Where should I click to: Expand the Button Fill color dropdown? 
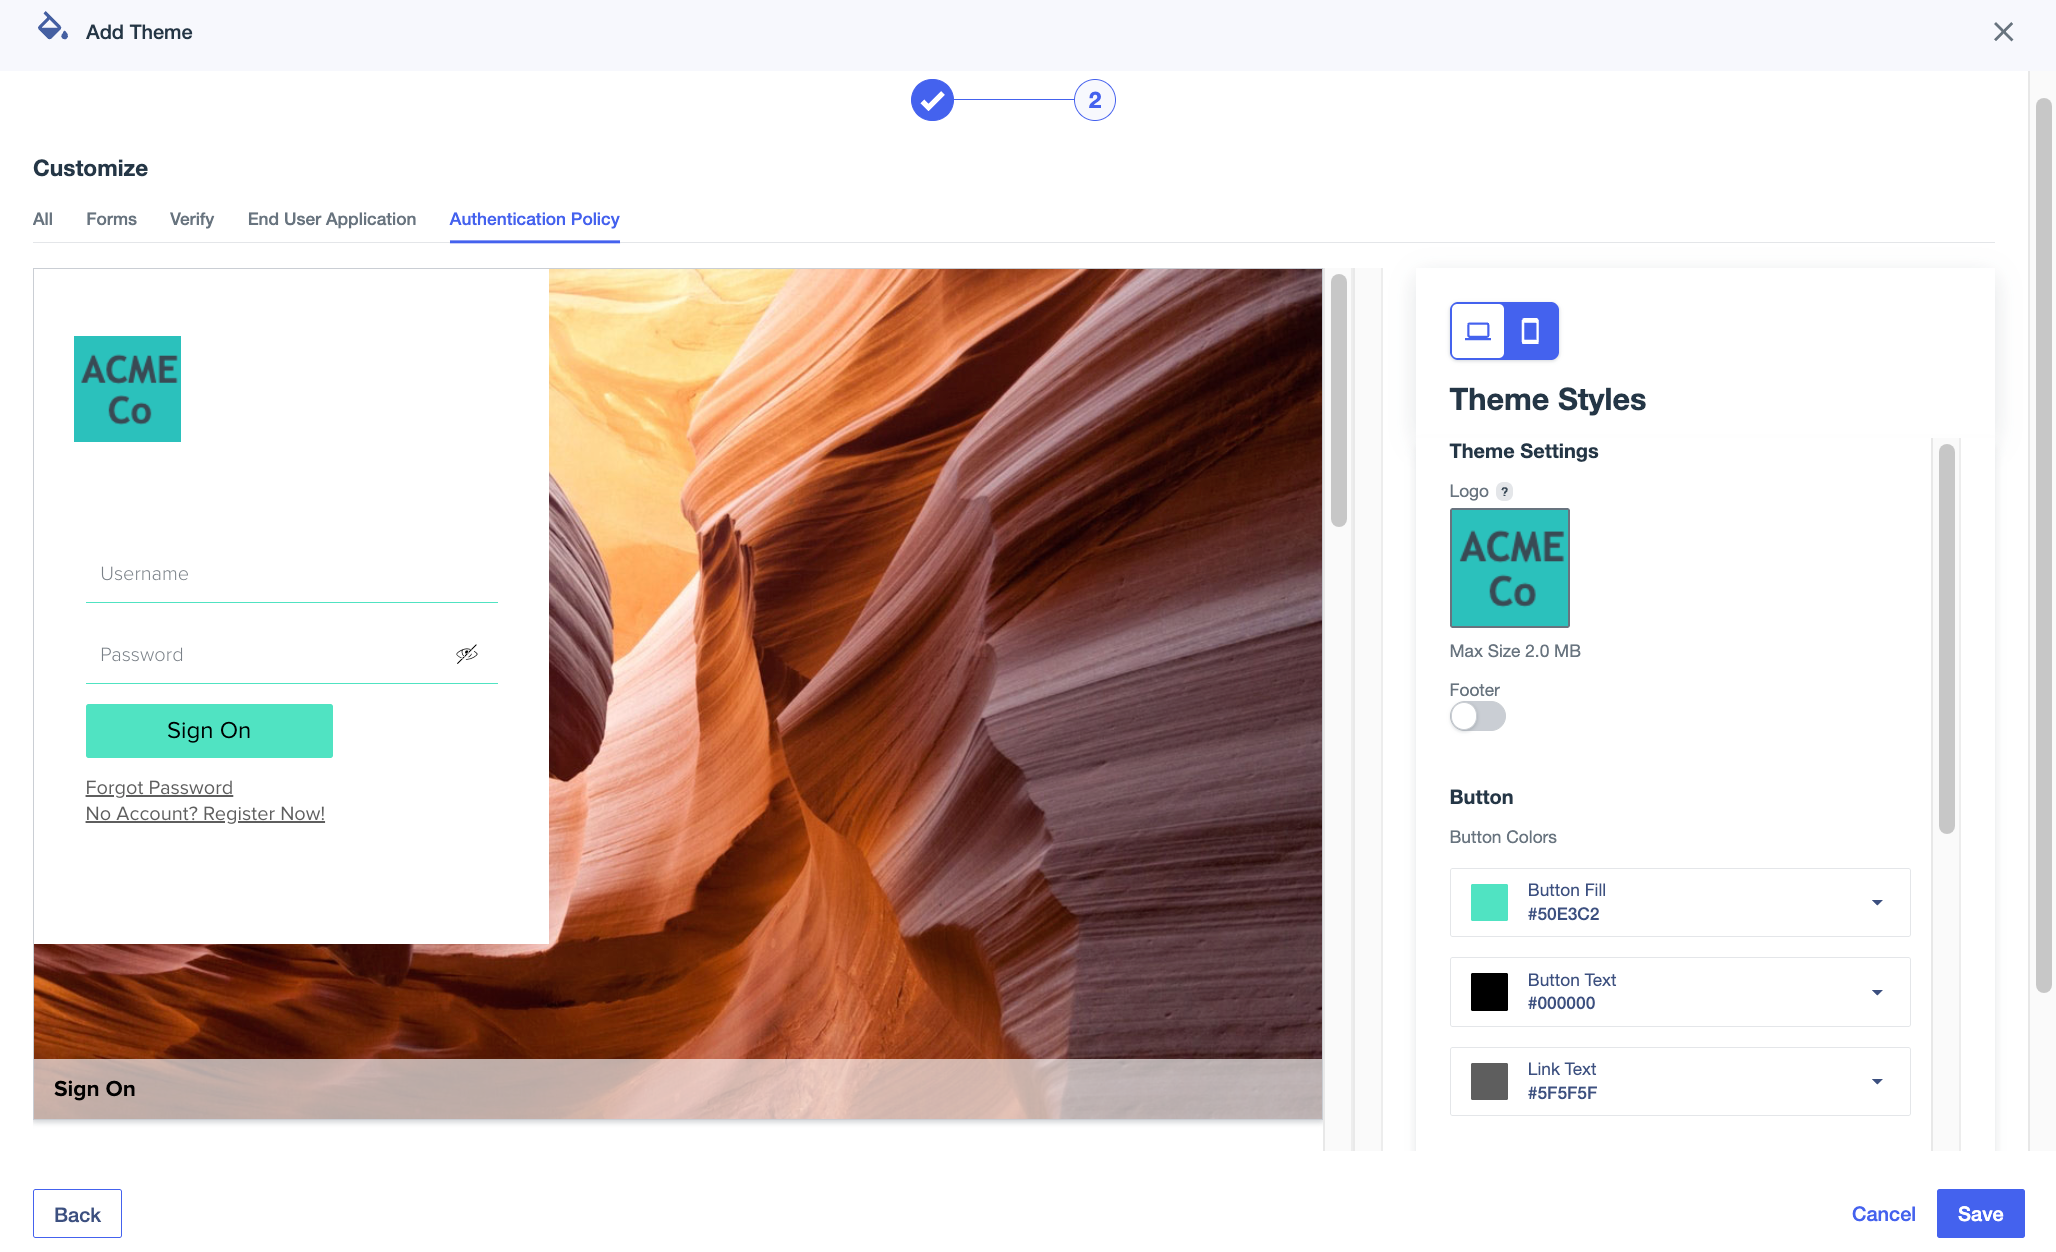(1877, 902)
